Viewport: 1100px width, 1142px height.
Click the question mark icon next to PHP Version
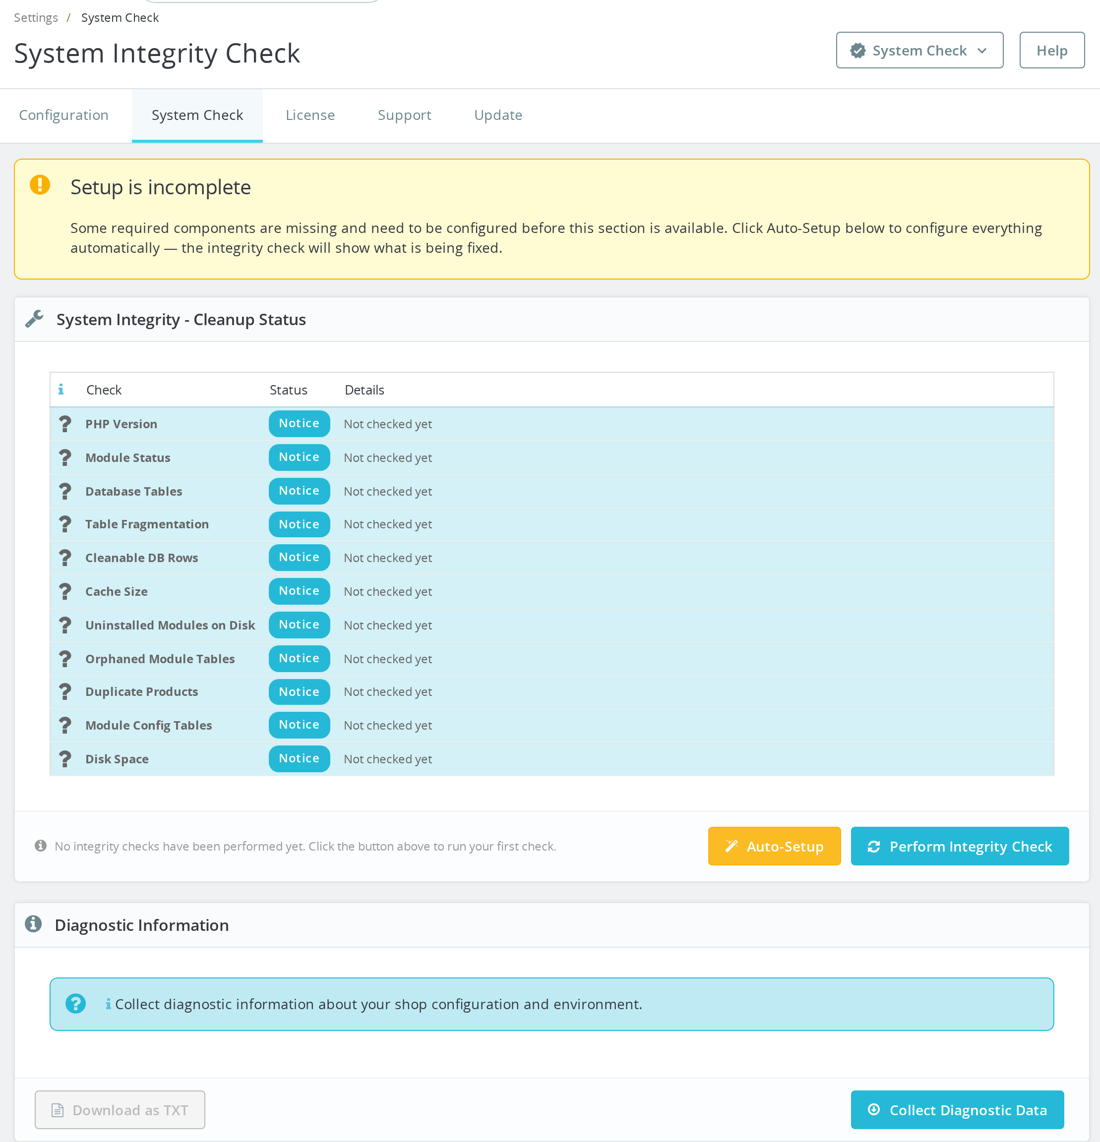click(65, 424)
